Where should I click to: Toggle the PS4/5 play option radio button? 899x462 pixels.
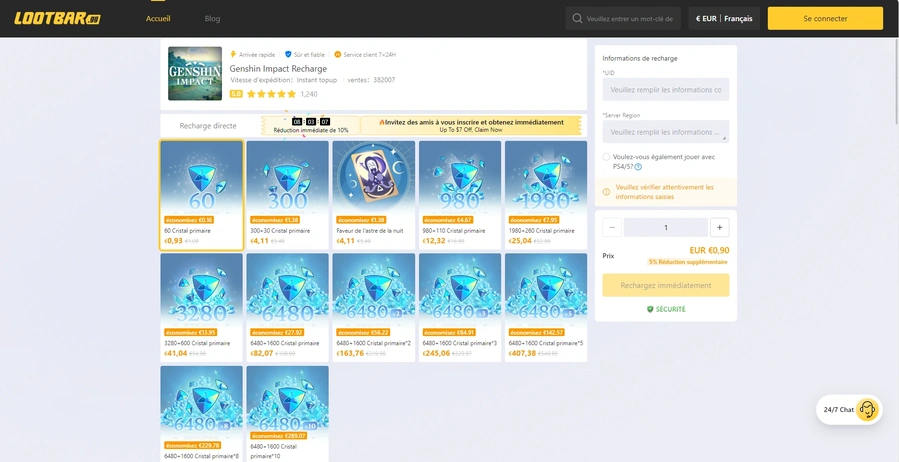606,156
